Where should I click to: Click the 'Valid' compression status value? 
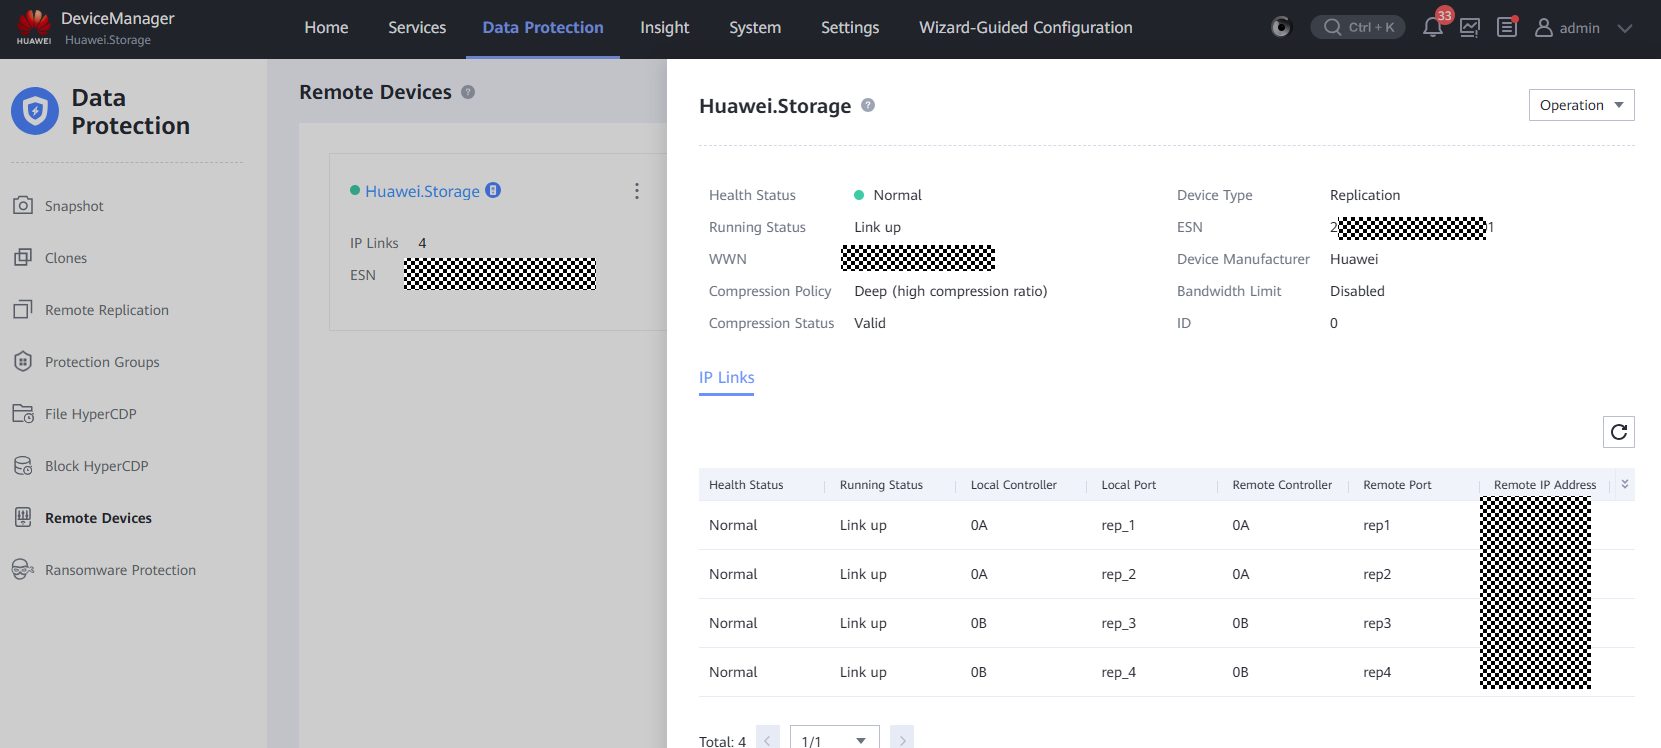(x=870, y=323)
